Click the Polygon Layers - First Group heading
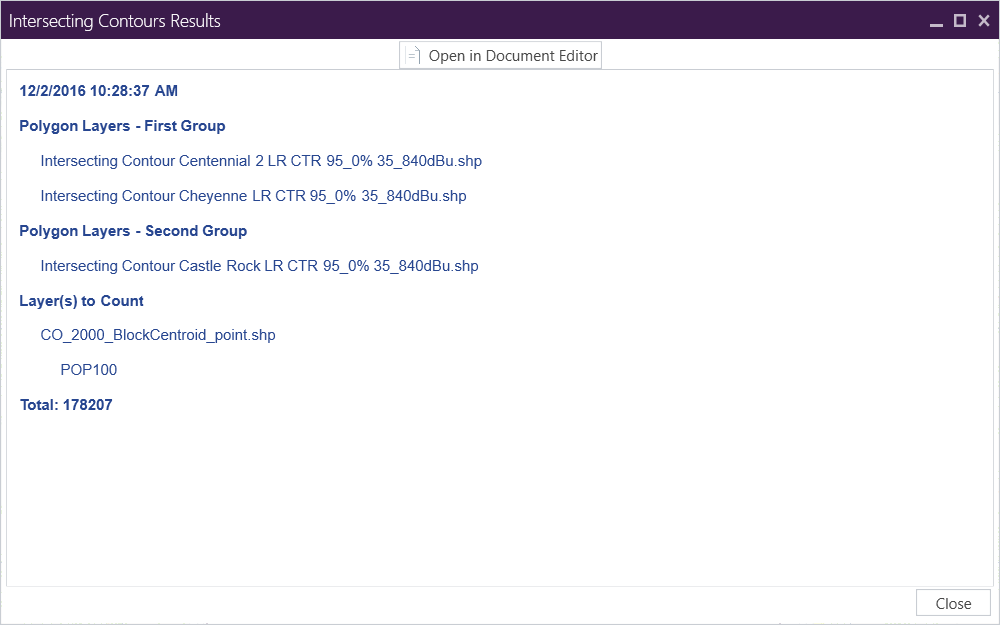Image resolution: width=1000 pixels, height=625 pixels. 122,126
